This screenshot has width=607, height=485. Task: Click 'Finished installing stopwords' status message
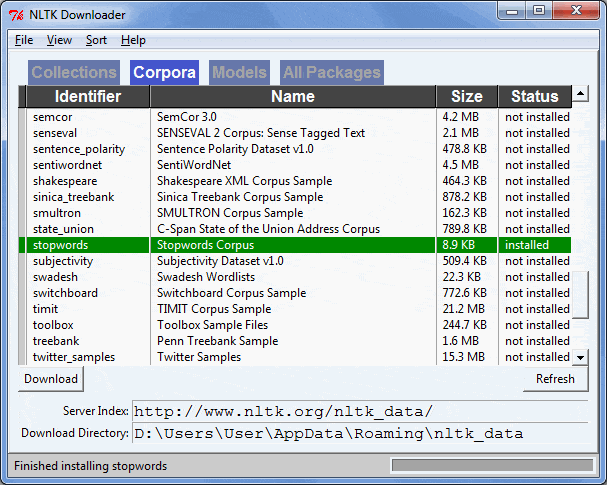coord(91,466)
